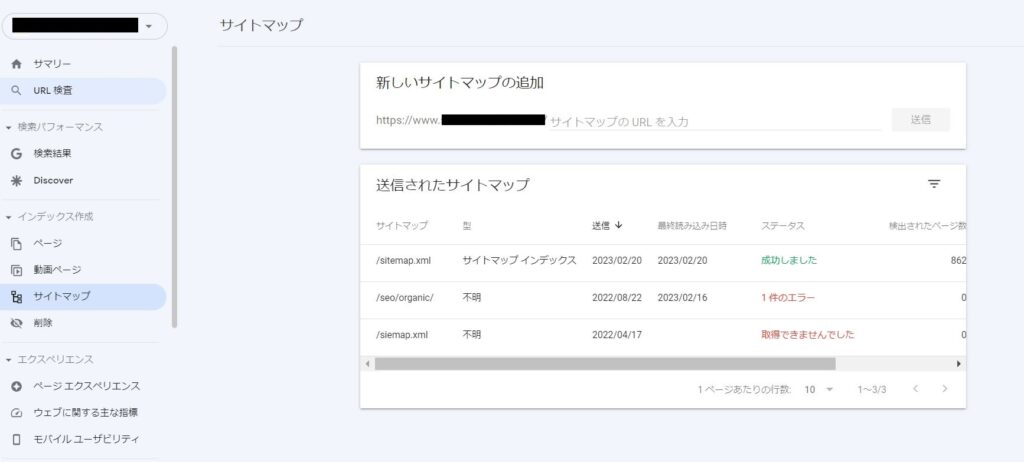Click the crossed-eye icon for 削除
The height and width of the screenshot is (462, 1024).
coord(16,324)
